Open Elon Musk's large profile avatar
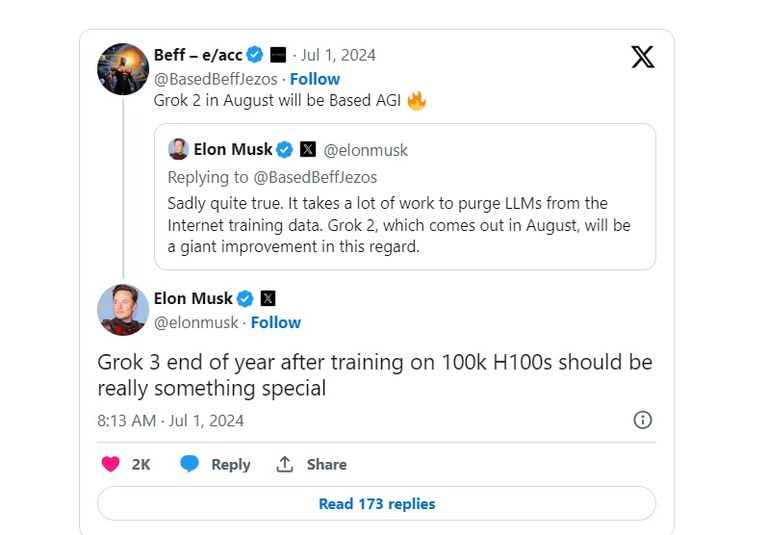The width and height of the screenshot is (768, 535). 123,310
